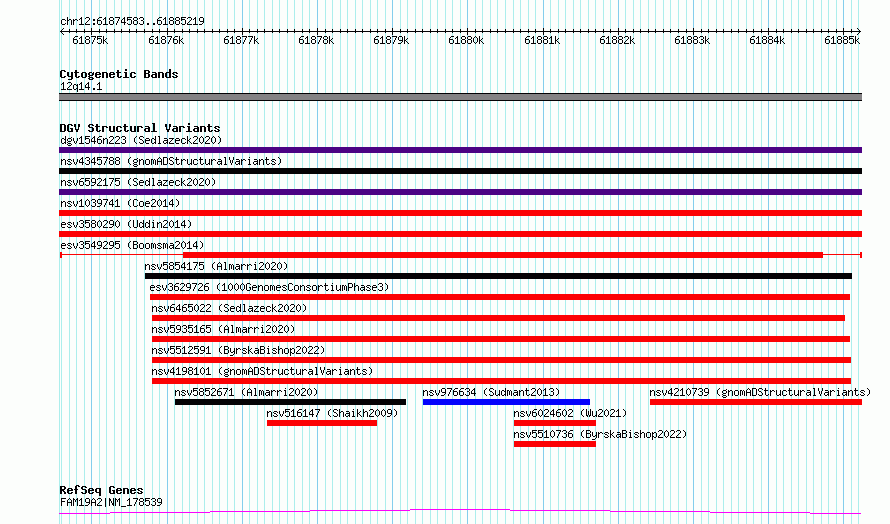This screenshot has width=890, height=524.
Task: Click the RefSeq Genes track title
Action: (x=101, y=490)
